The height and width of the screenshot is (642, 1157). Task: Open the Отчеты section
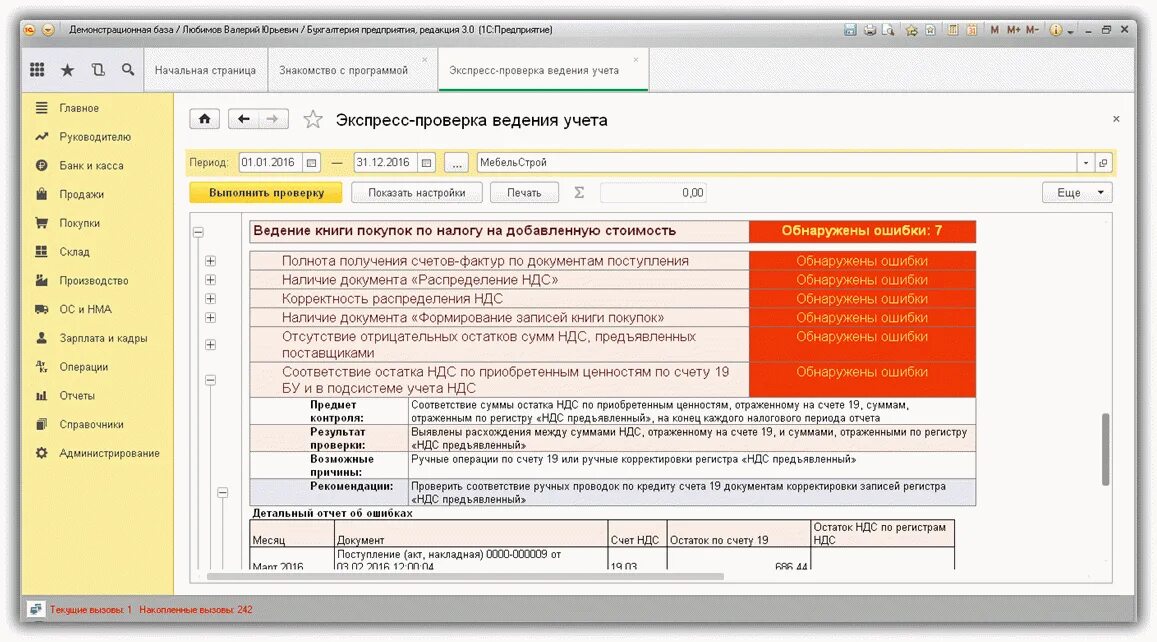tap(77, 396)
